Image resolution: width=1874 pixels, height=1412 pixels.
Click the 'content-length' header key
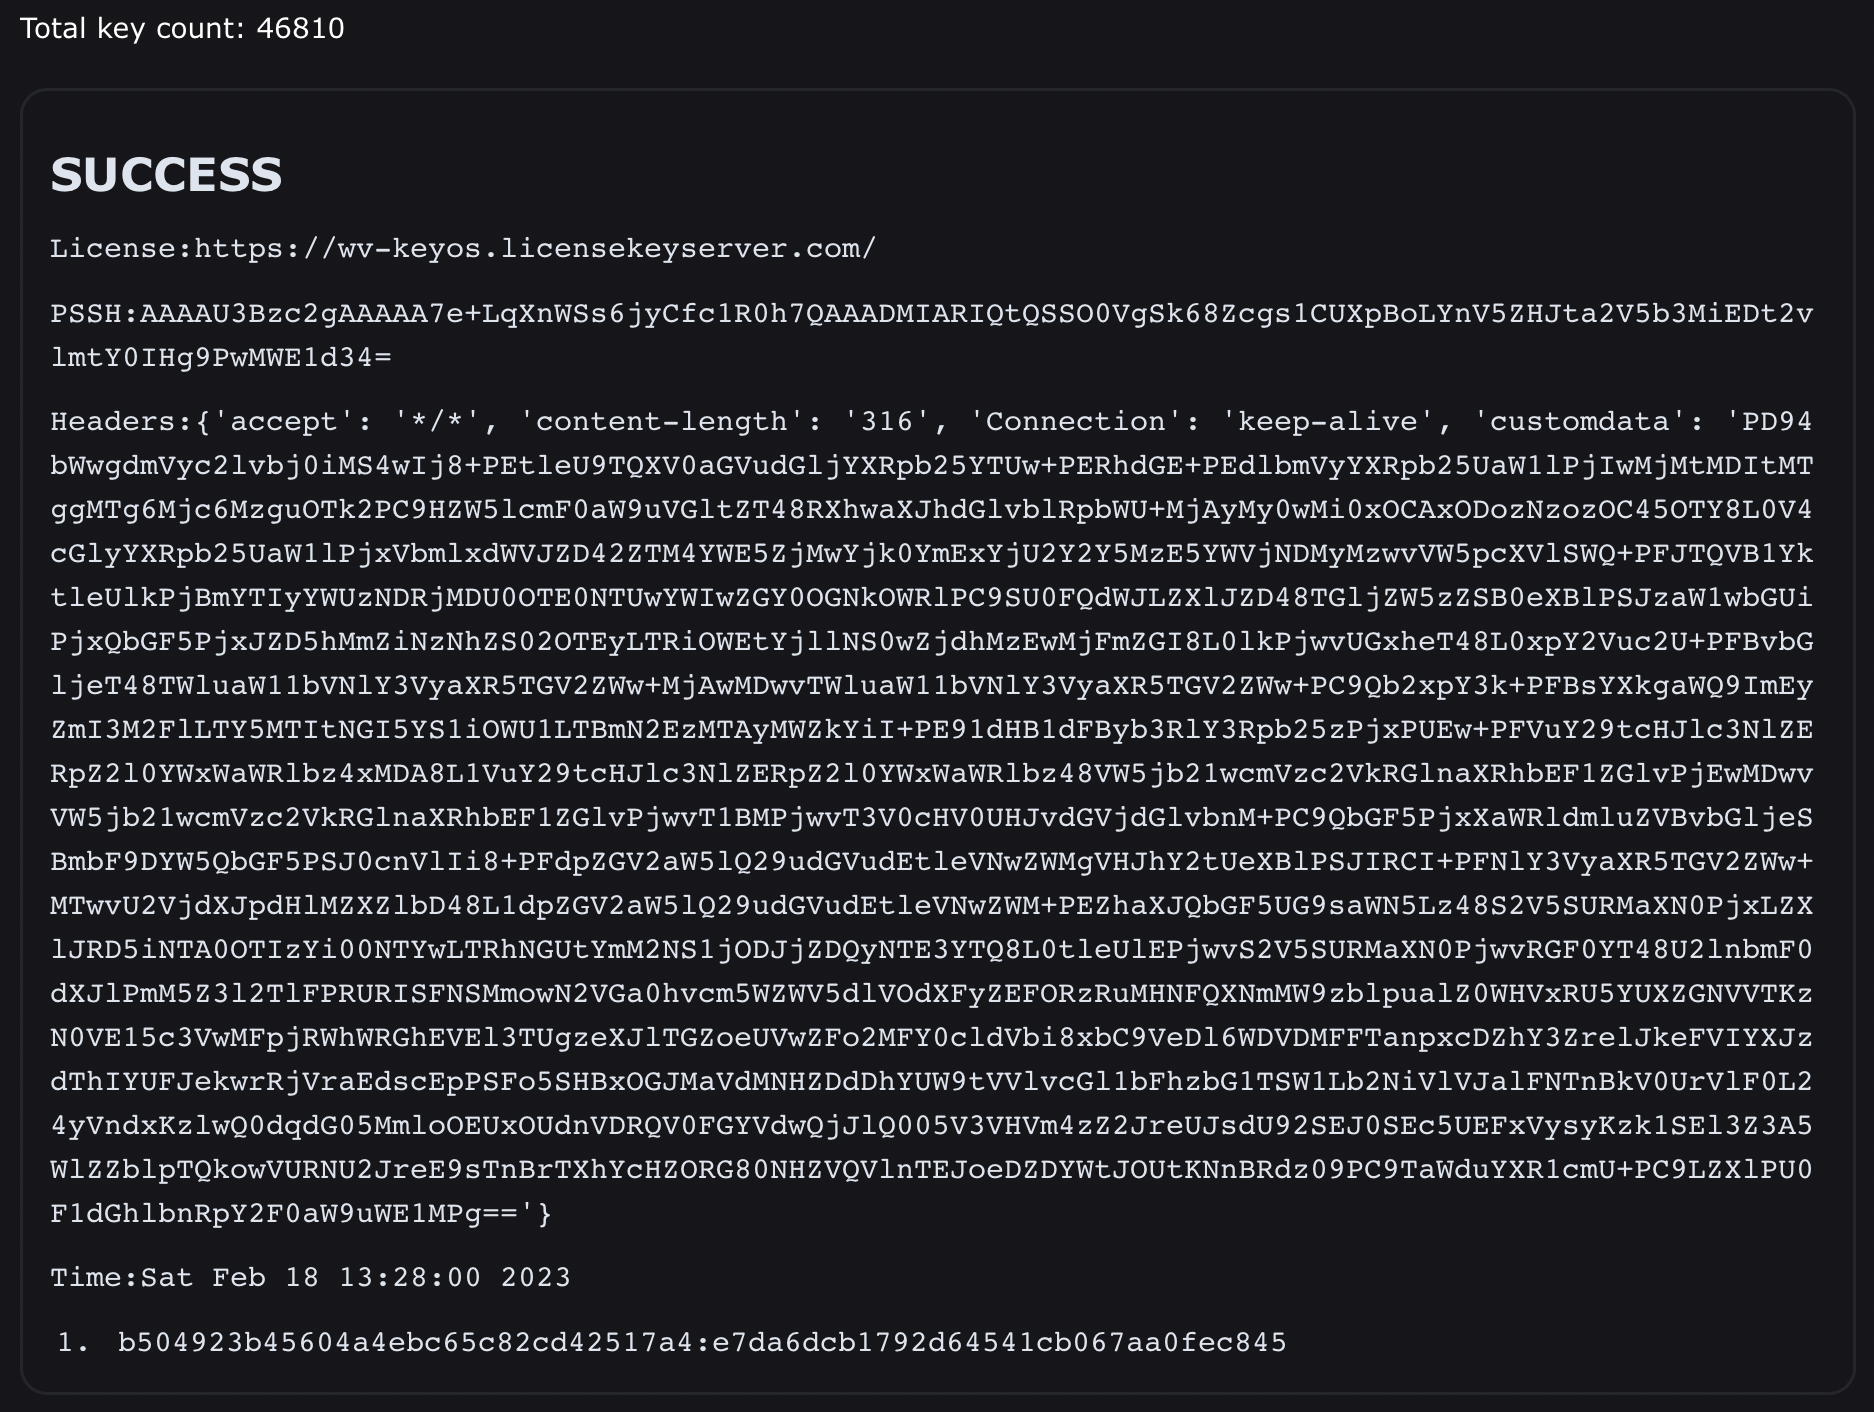[x=661, y=422]
